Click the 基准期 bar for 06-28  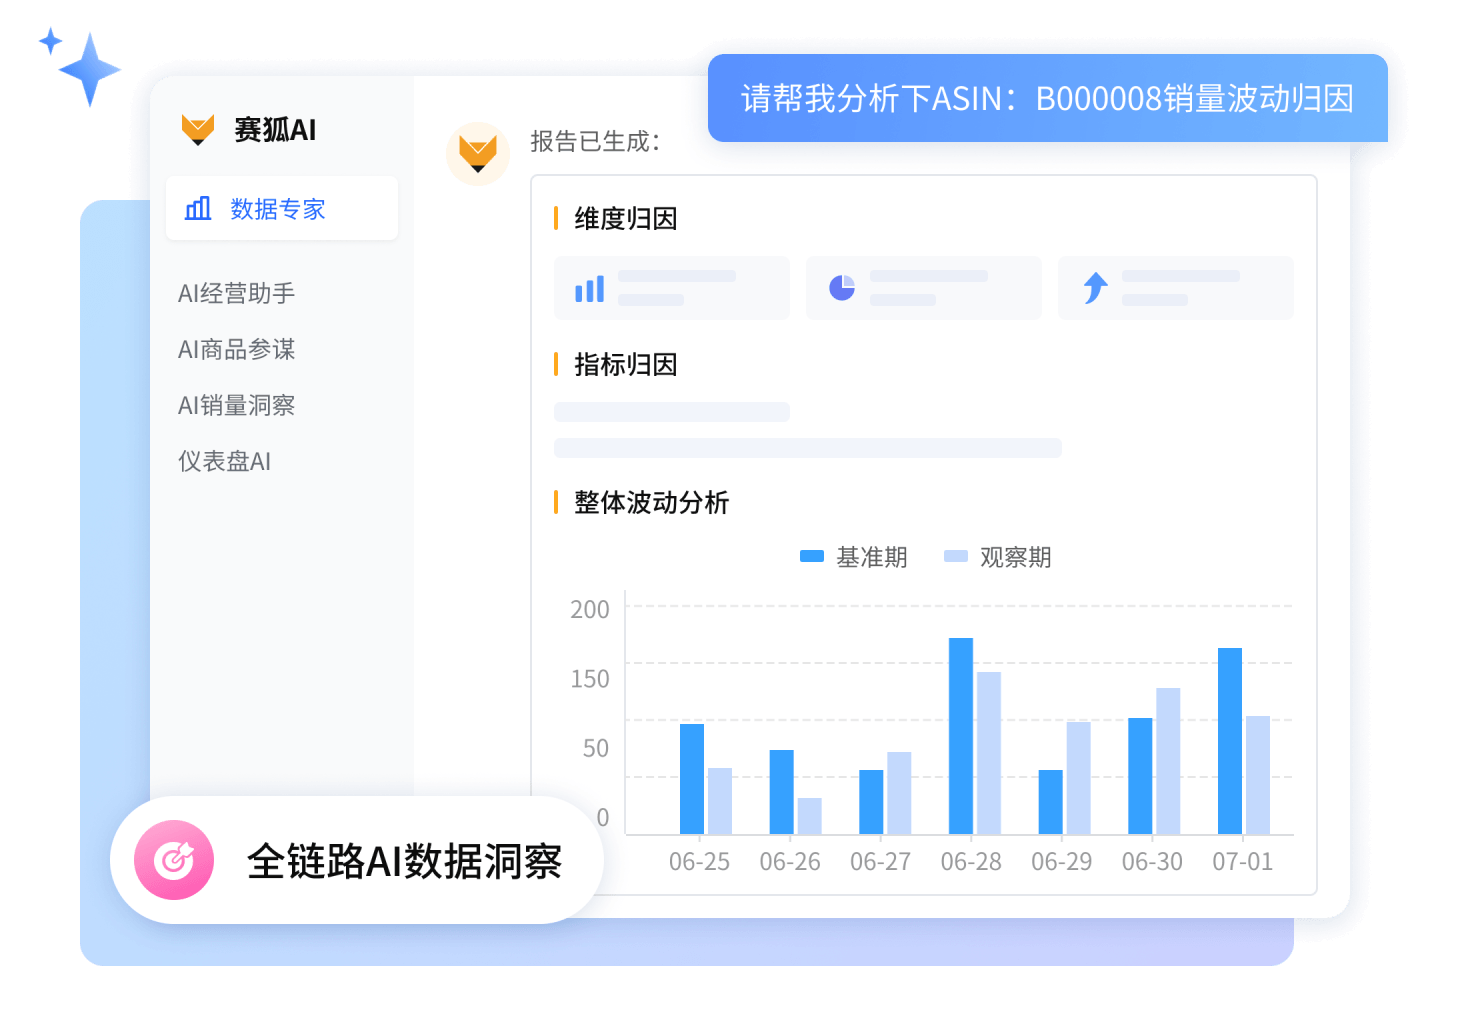[961, 736]
